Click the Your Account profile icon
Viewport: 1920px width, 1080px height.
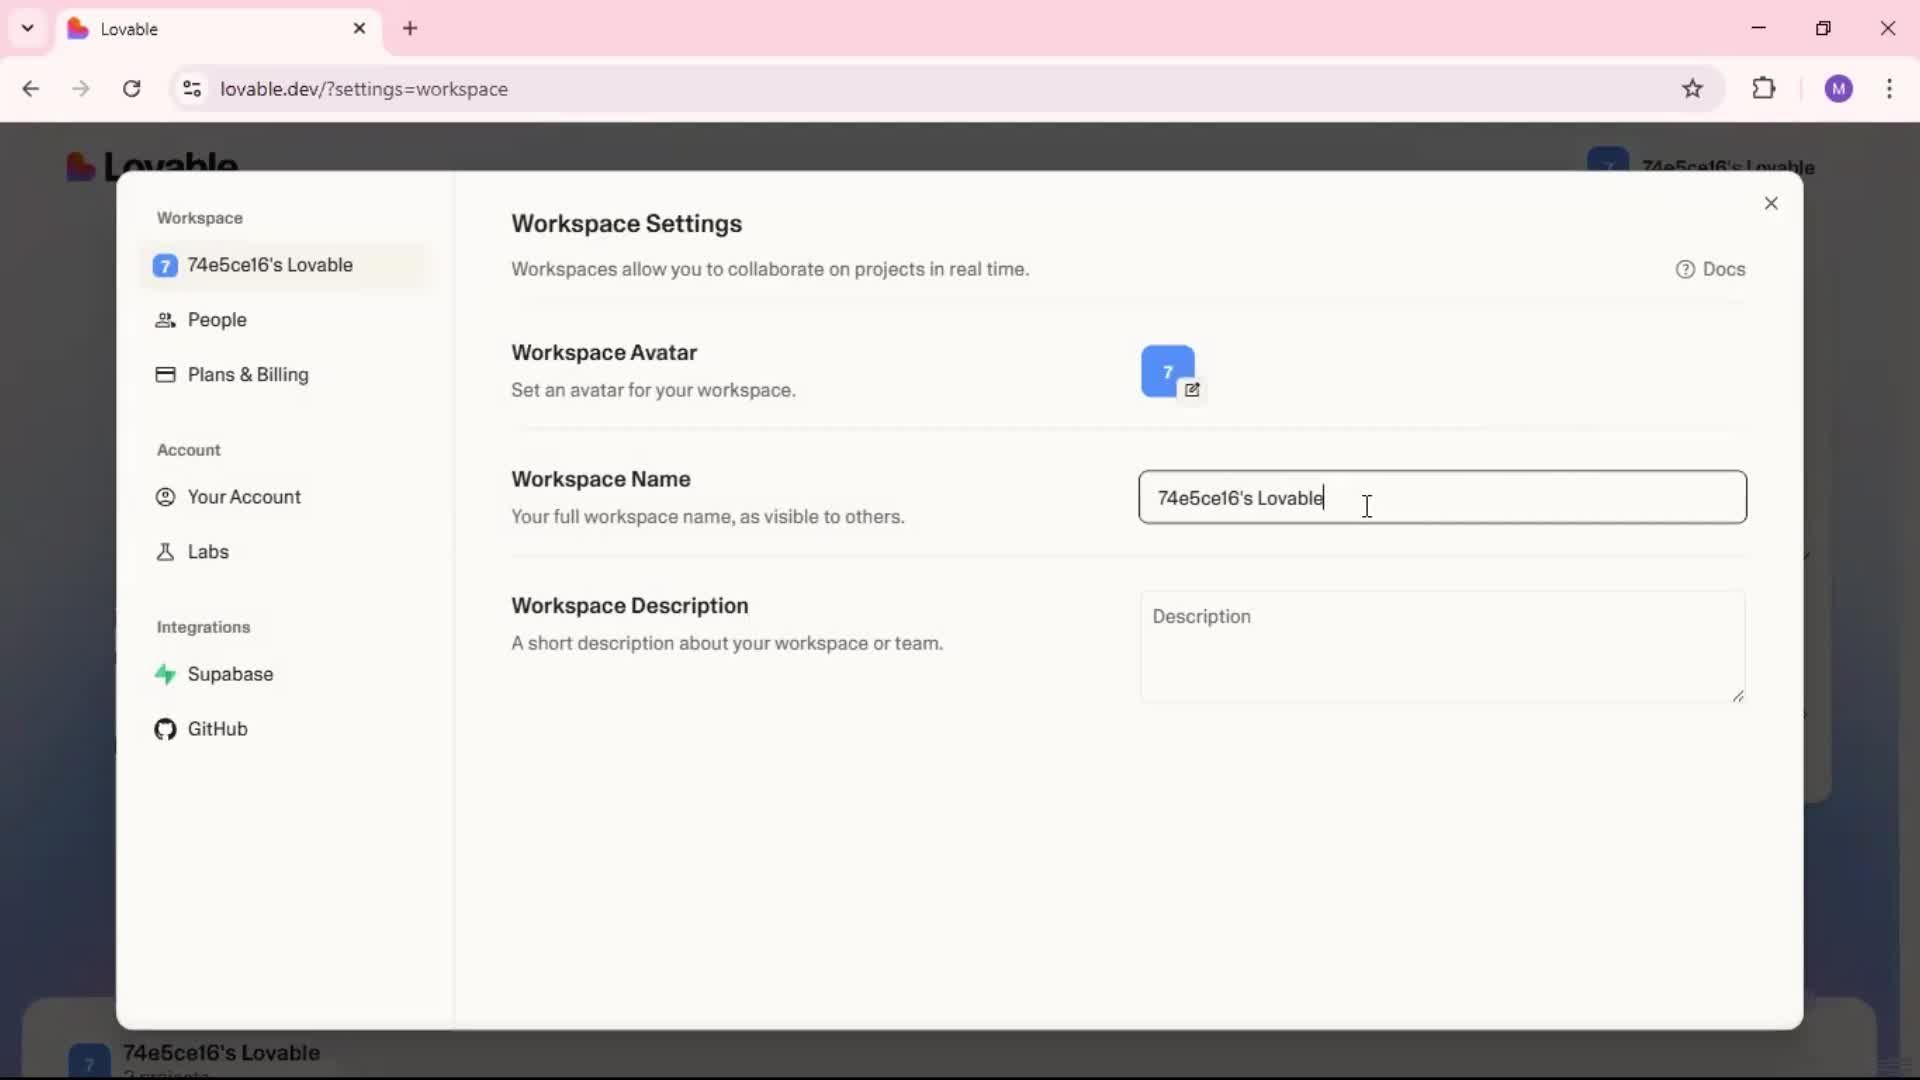click(x=165, y=497)
